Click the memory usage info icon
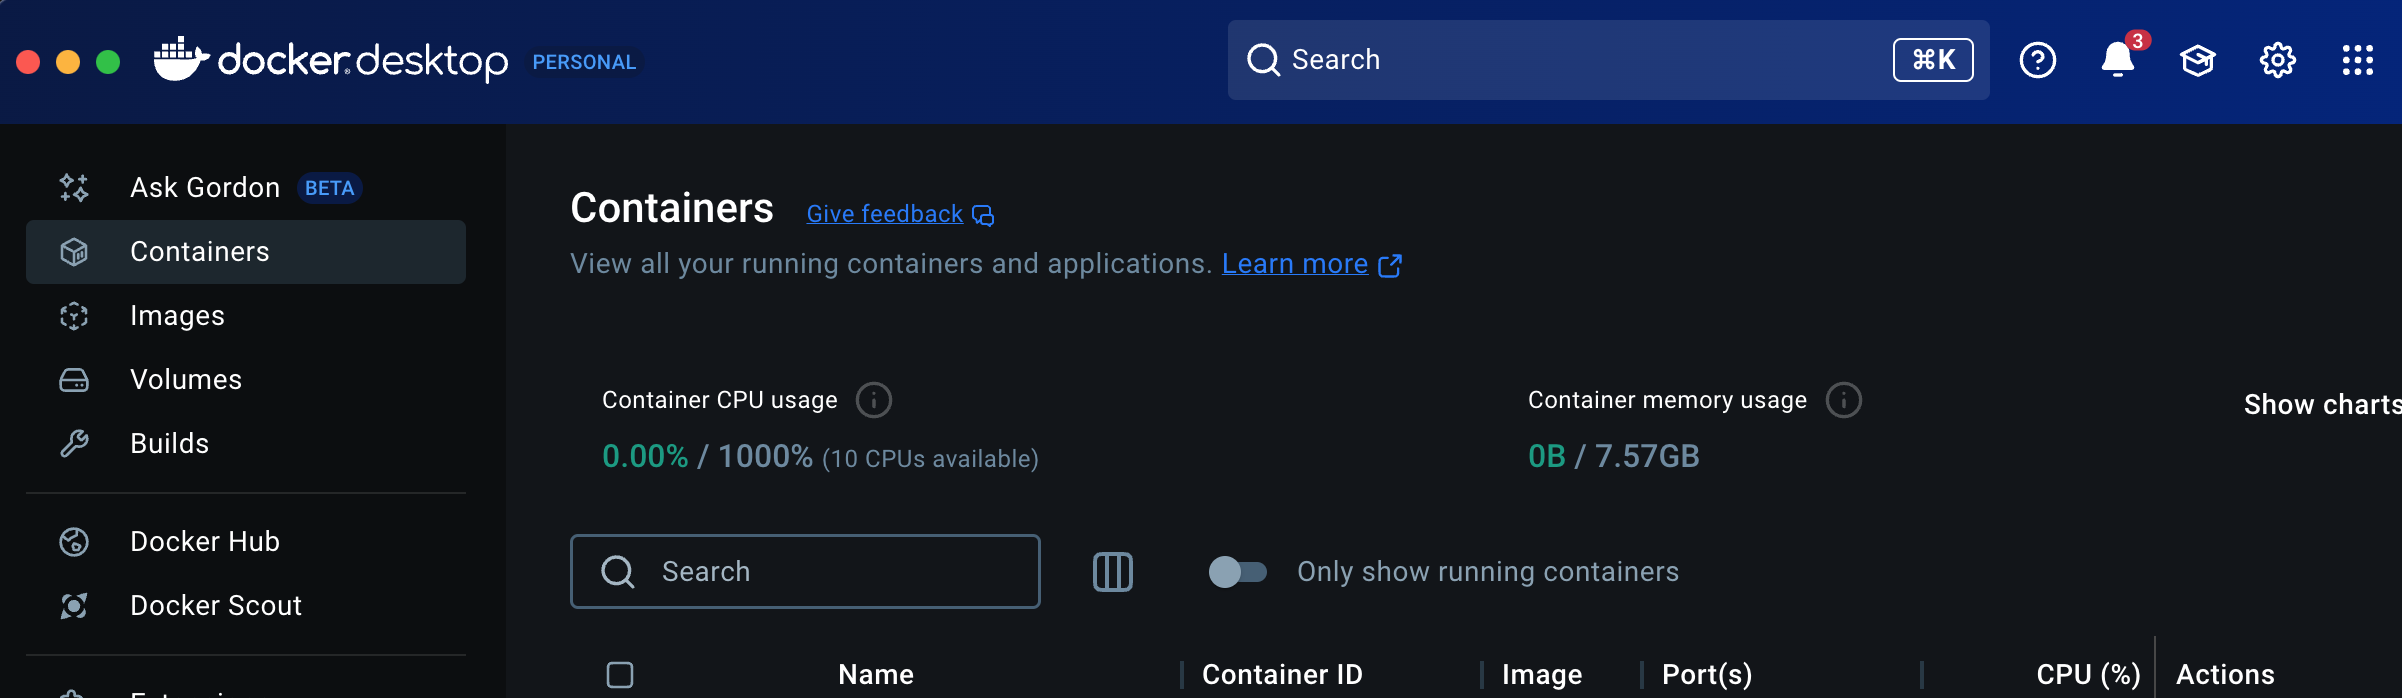 tap(1844, 400)
